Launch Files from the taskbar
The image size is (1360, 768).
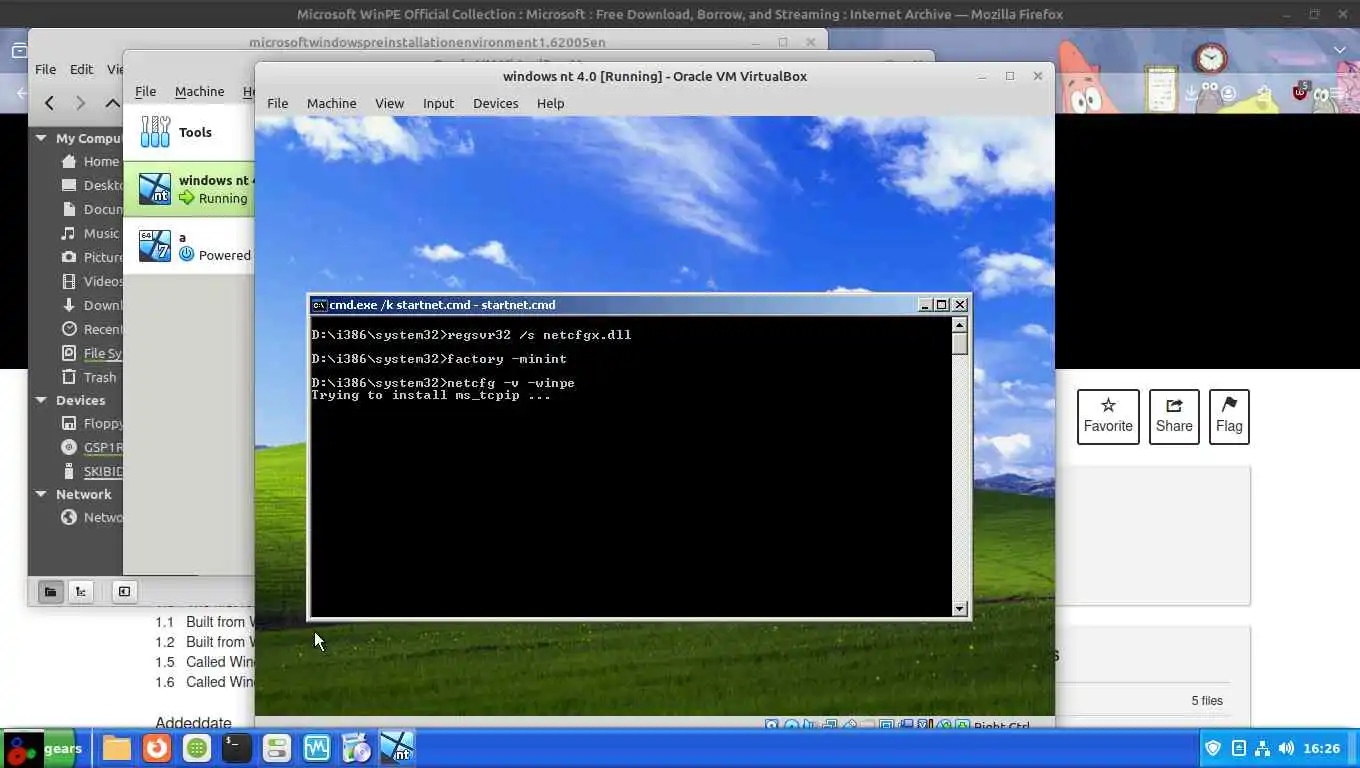(x=116, y=748)
